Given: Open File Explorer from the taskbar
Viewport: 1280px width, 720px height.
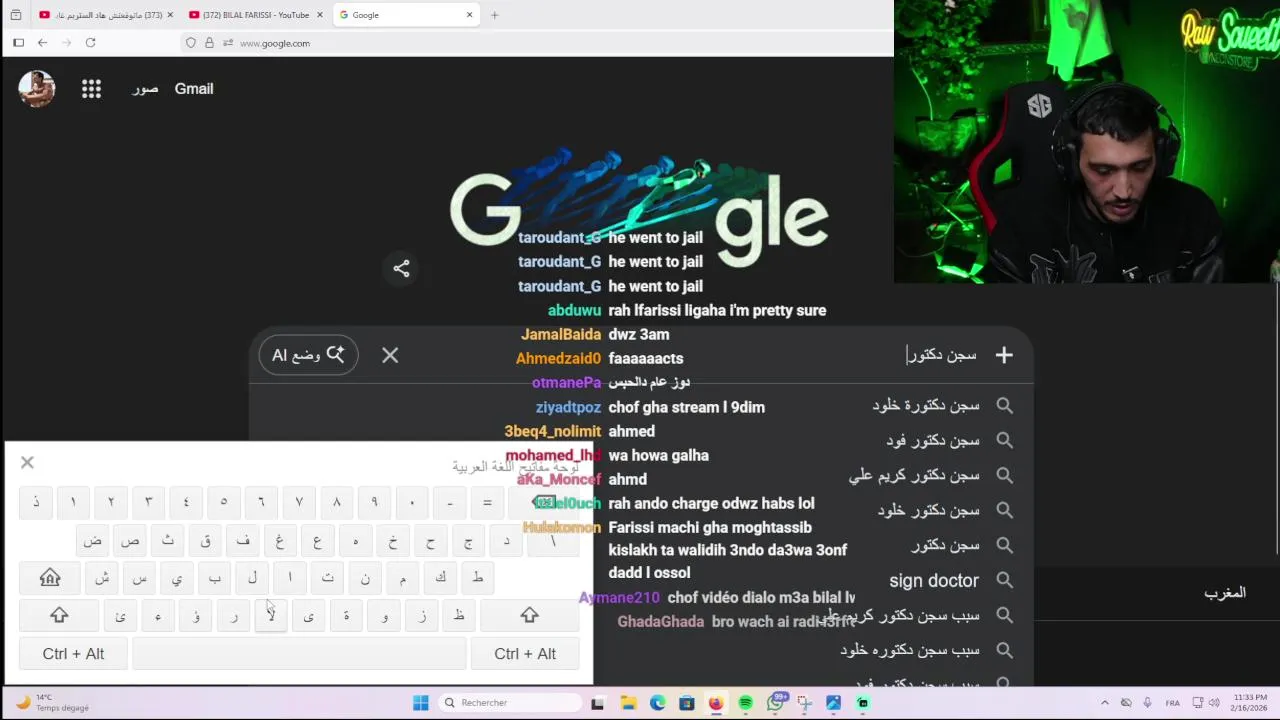Looking at the screenshot, I should point(628,703).
